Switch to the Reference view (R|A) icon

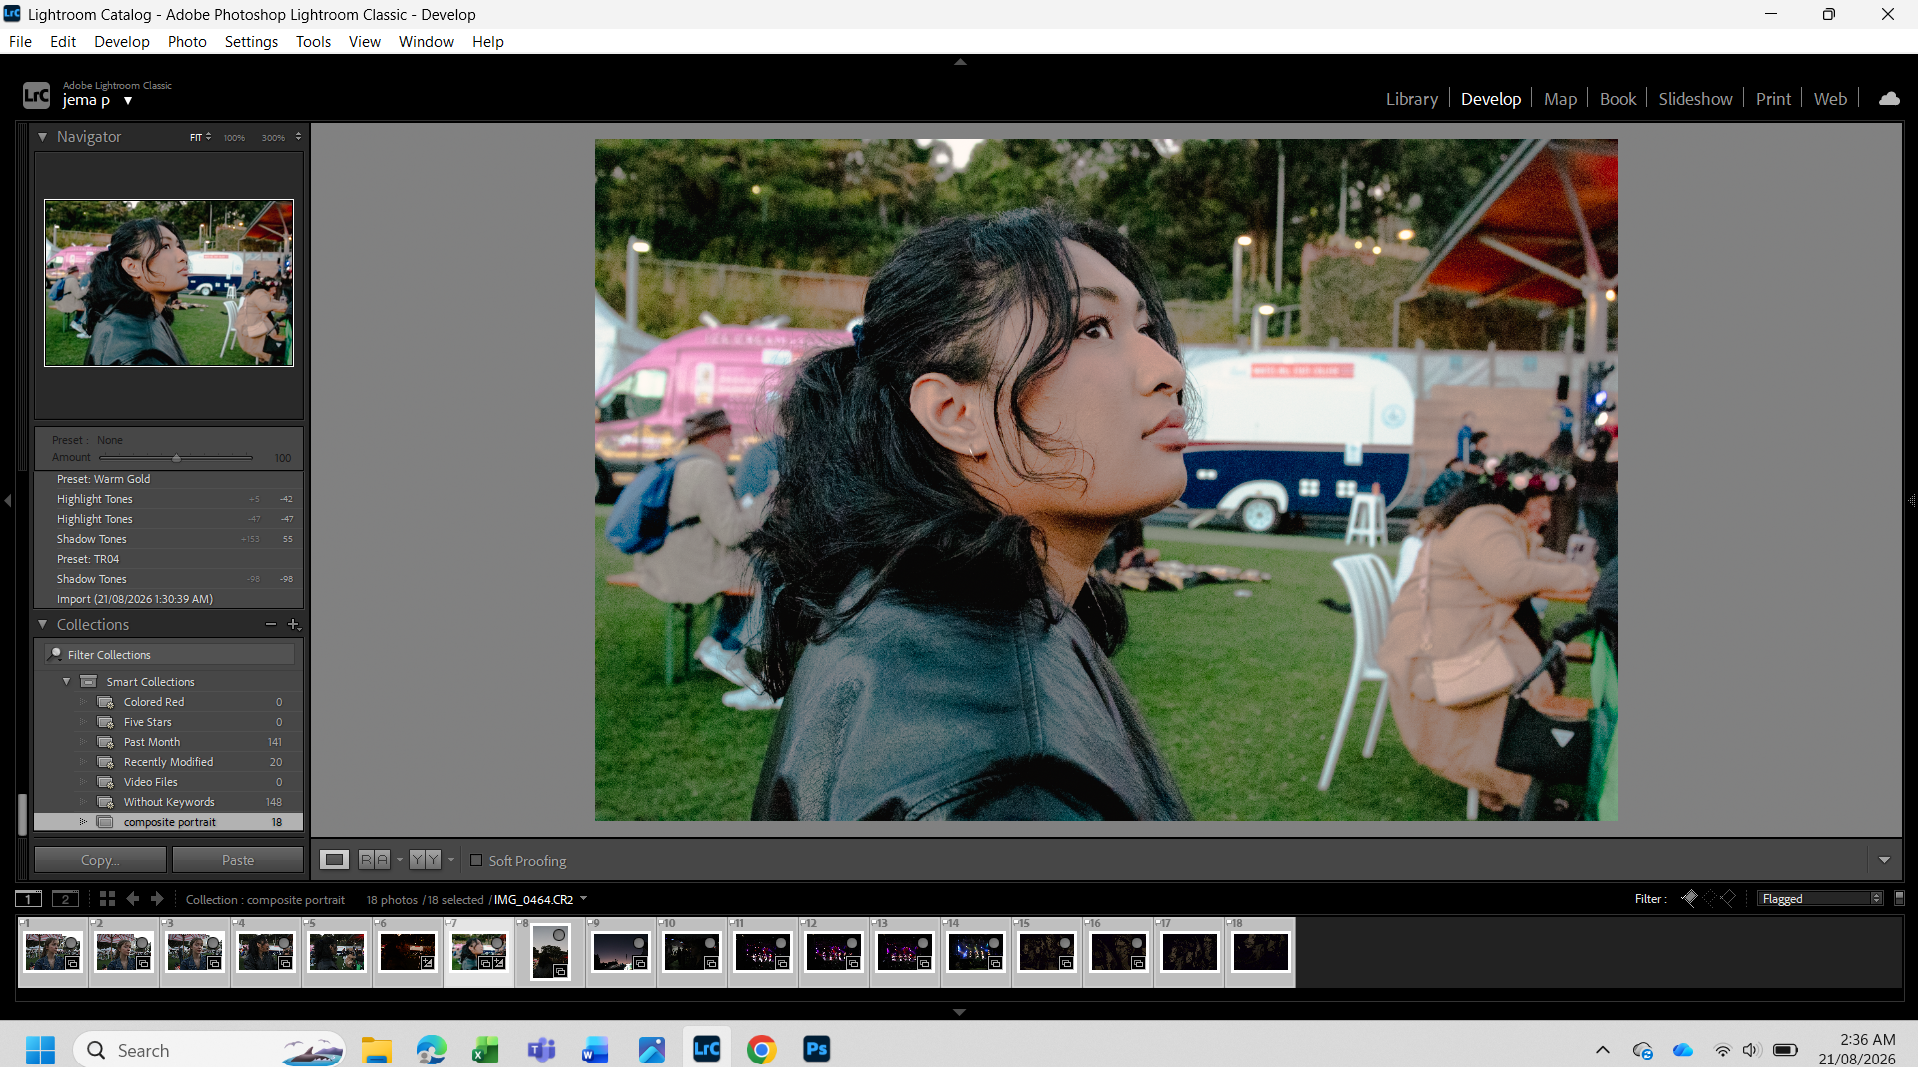tap(374, 860)
